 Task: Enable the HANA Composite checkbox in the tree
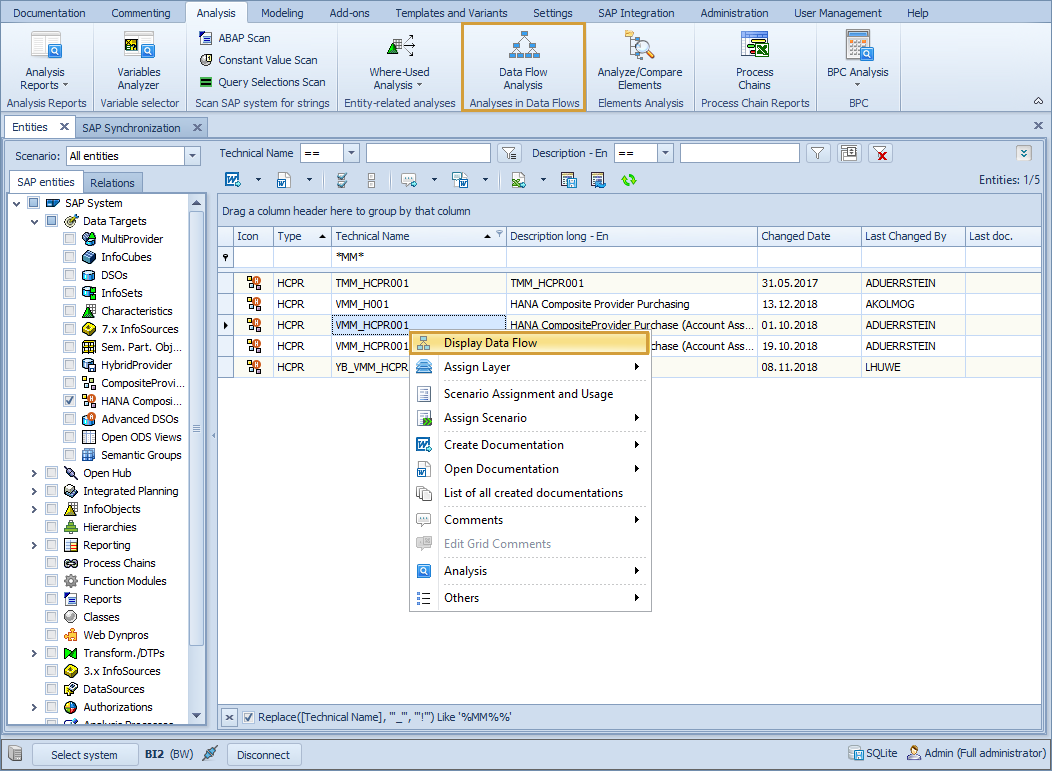(x=68, y=401)
